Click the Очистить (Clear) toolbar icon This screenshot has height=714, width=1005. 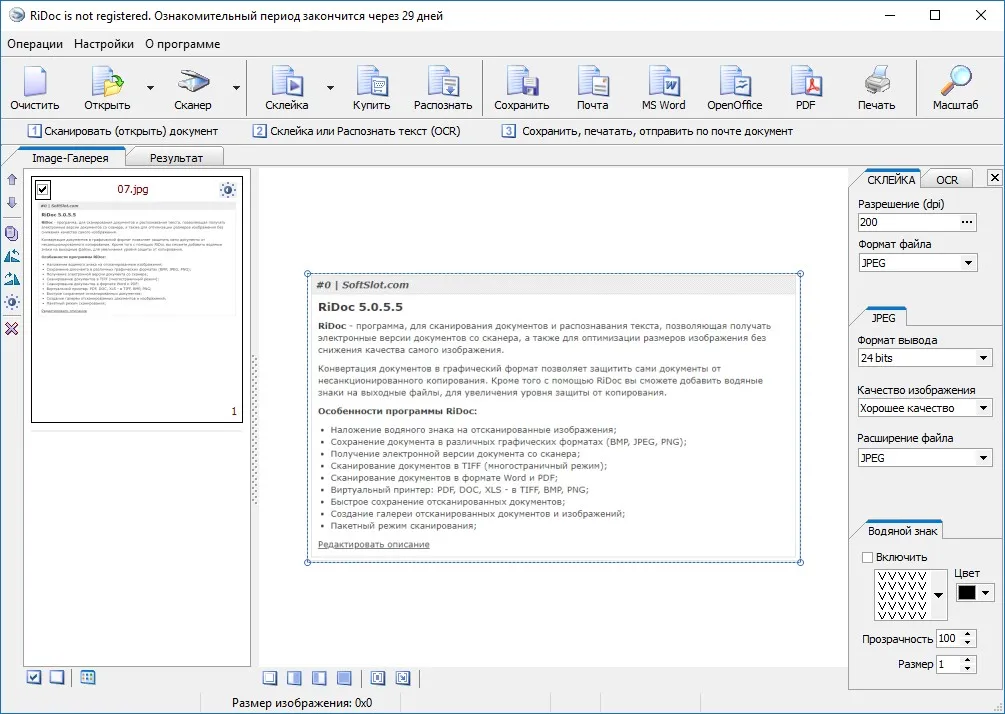tap(35, 88)
